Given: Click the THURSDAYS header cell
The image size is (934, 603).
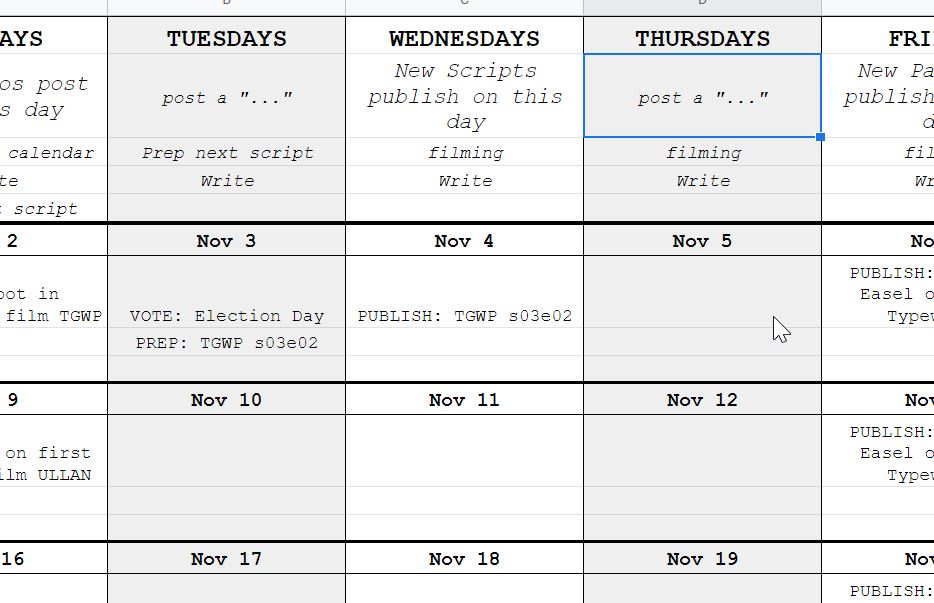Looking at the screenshot, I should pos(702,39).
